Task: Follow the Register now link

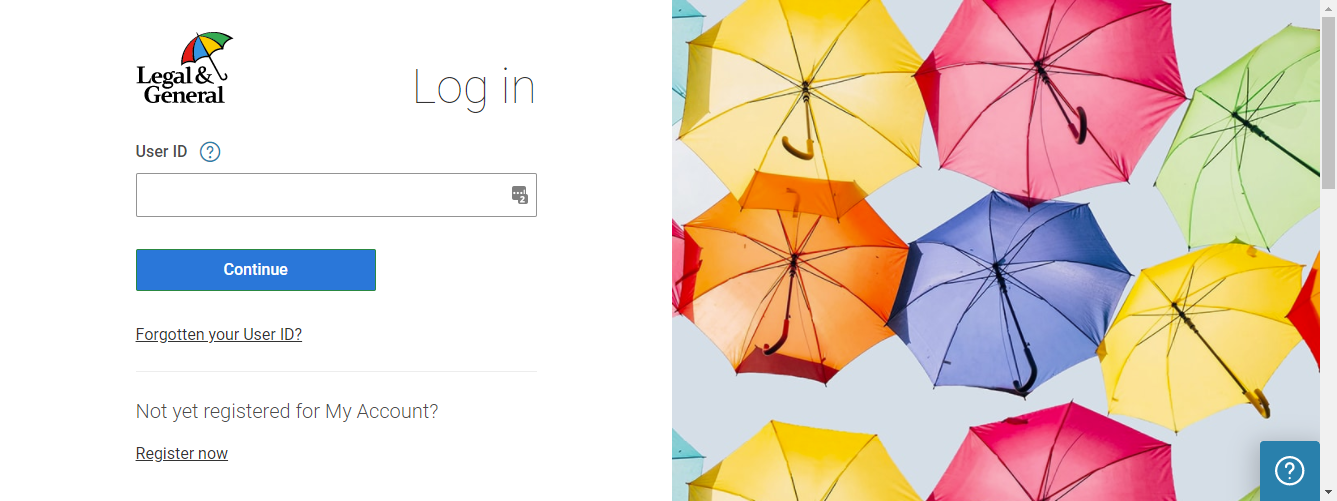Action: (x=182, y=453)
